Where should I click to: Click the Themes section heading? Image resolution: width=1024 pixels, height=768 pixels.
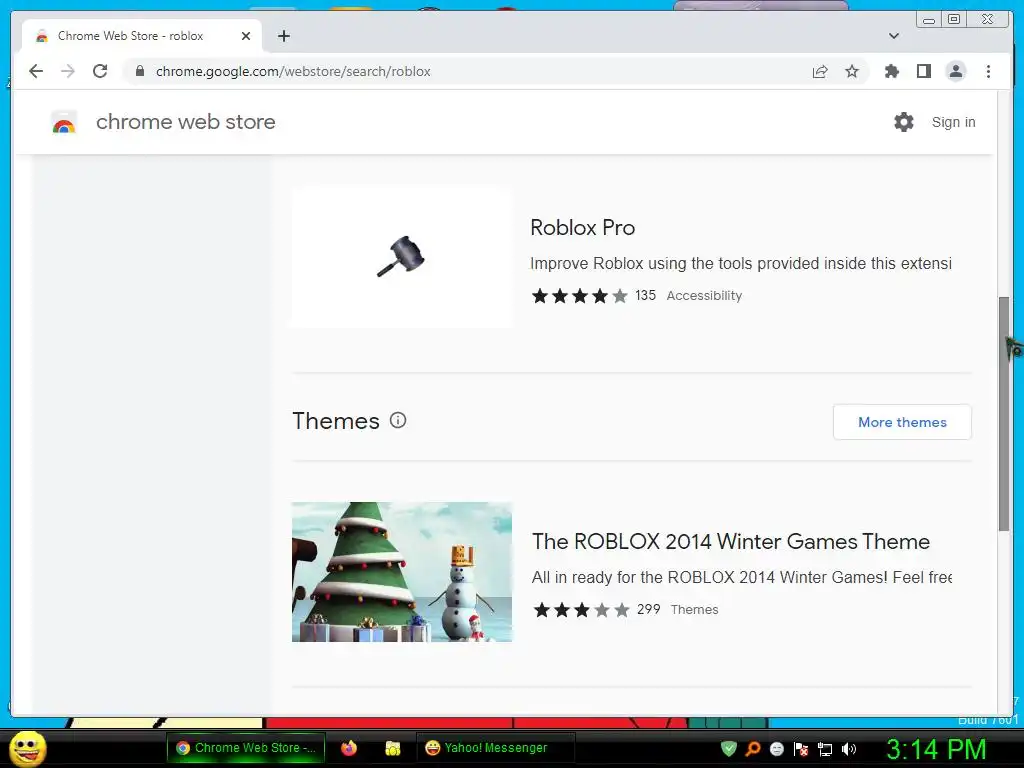pos(336,421)
